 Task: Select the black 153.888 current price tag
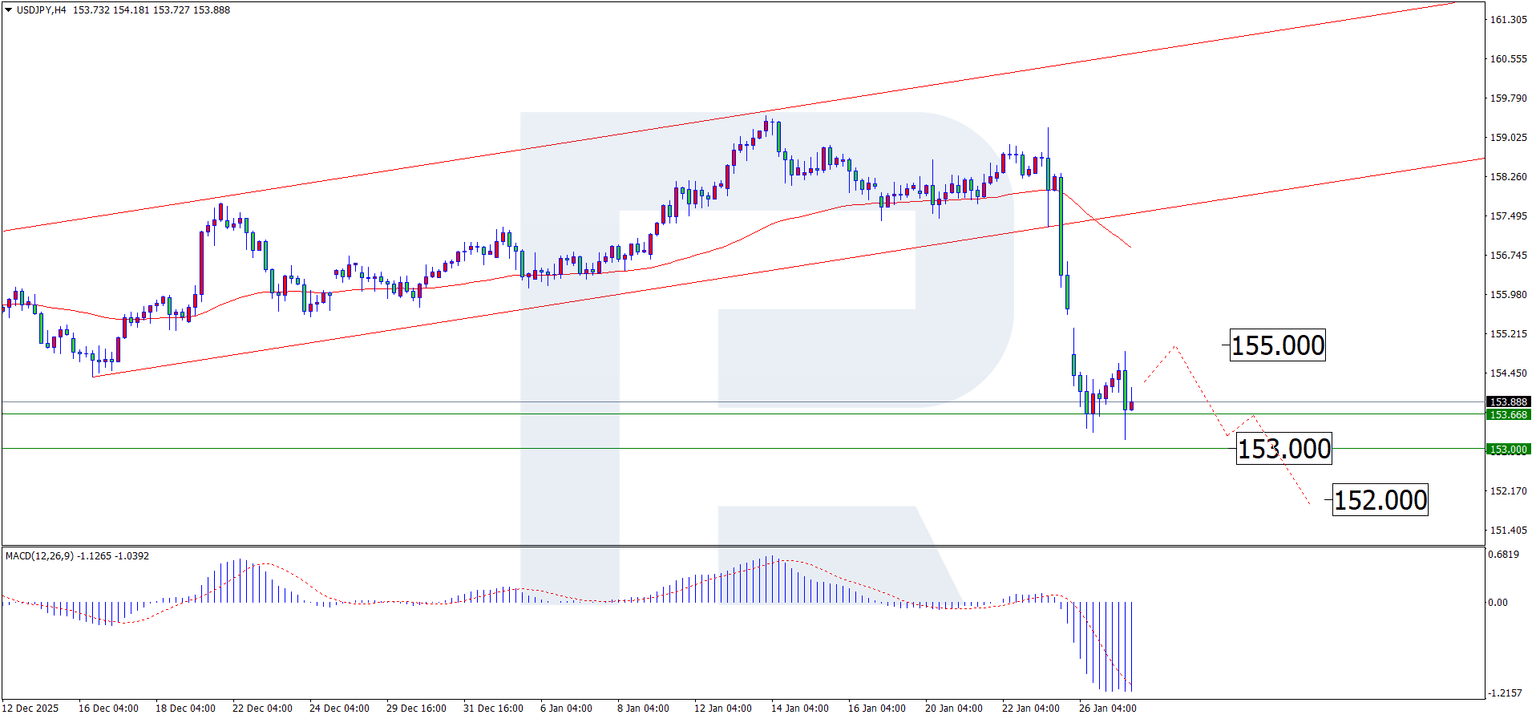pyautogui.click(x=1506, y=401)
